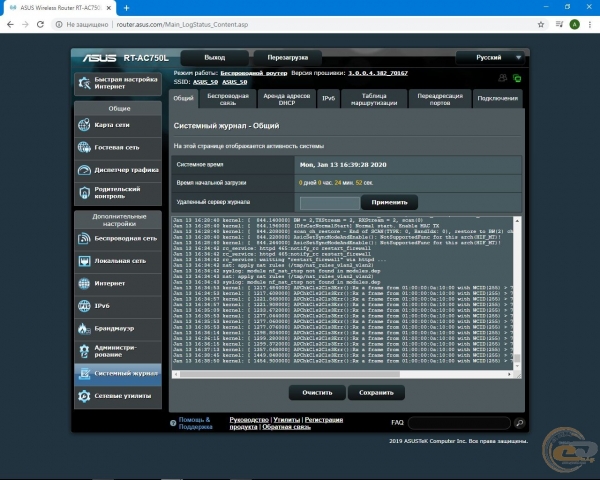Open the browser reading list icon
This screenshot has height=480, width=600.
[559, 24]
